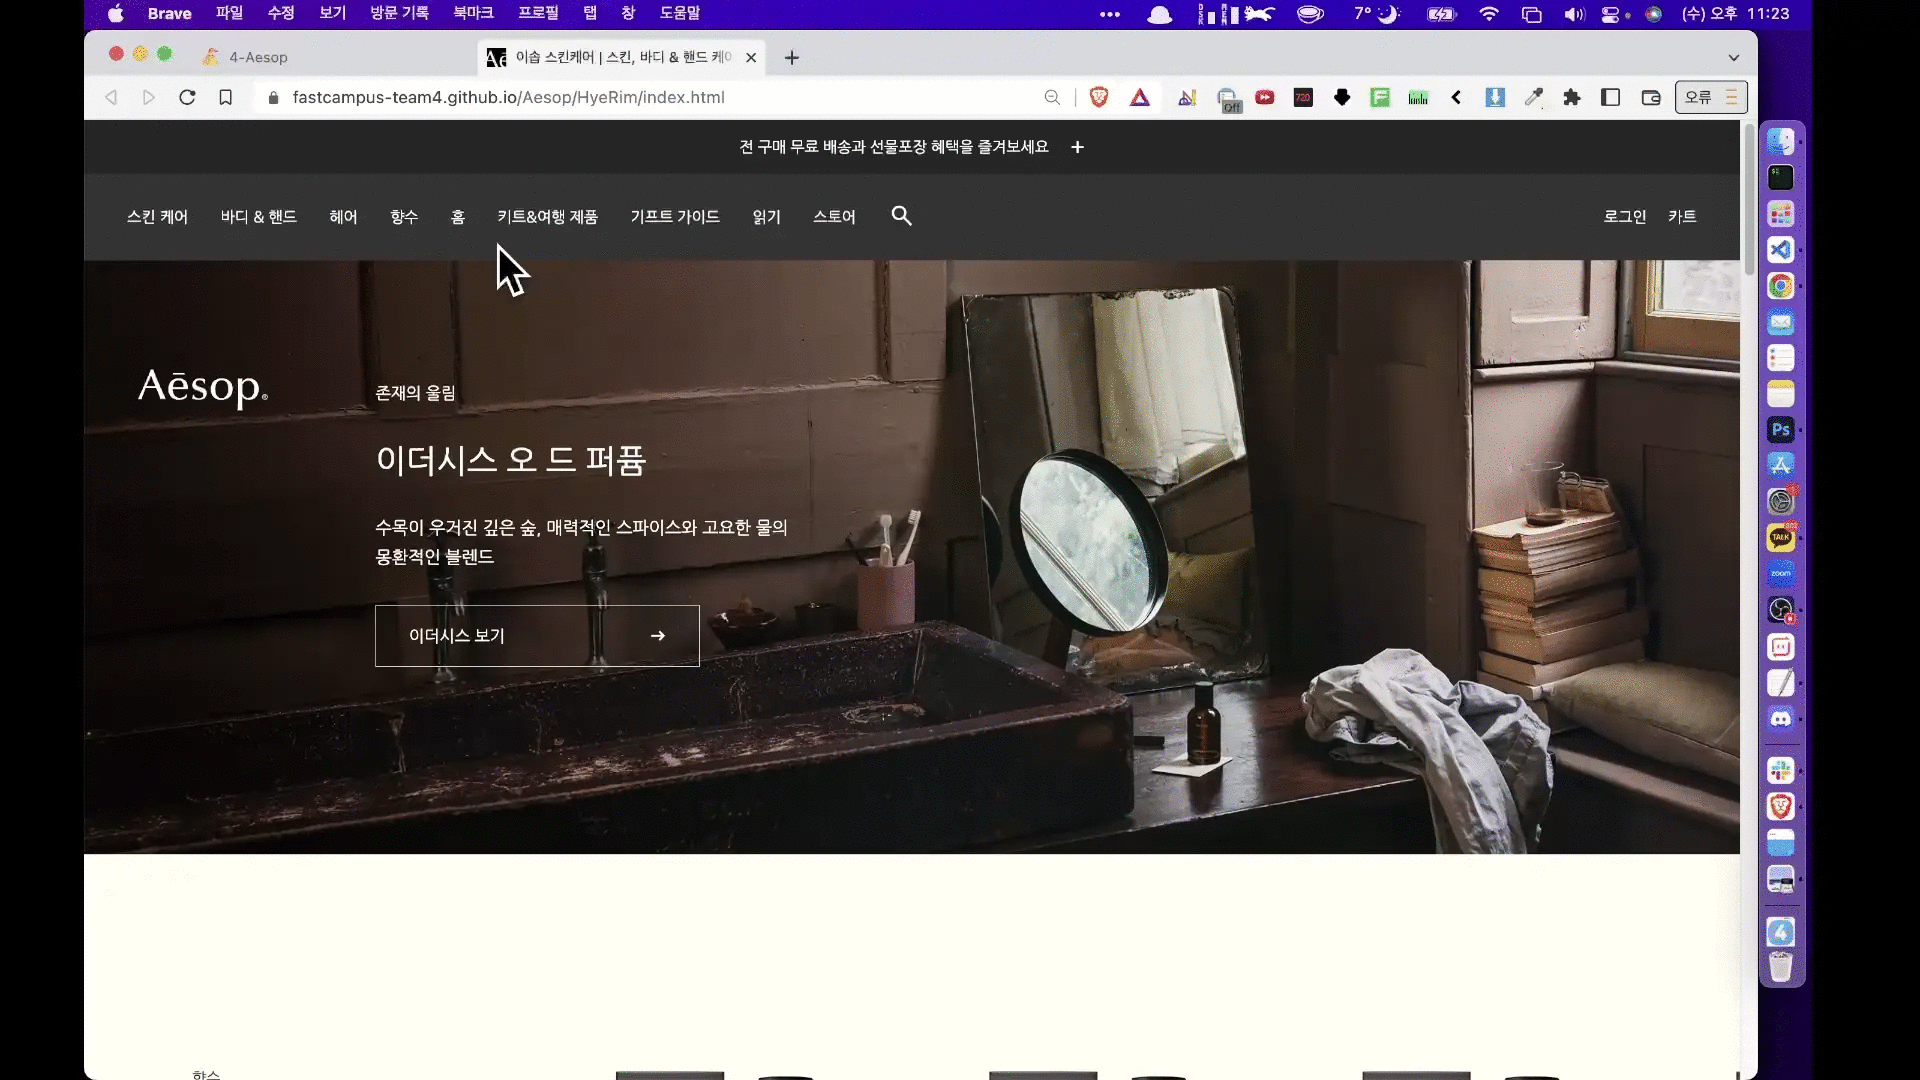Viewport: 1920px width, 1080px height.
Task: Open the 읽기 navigation item
Action: pyautogui.click(x=766, y=217)
